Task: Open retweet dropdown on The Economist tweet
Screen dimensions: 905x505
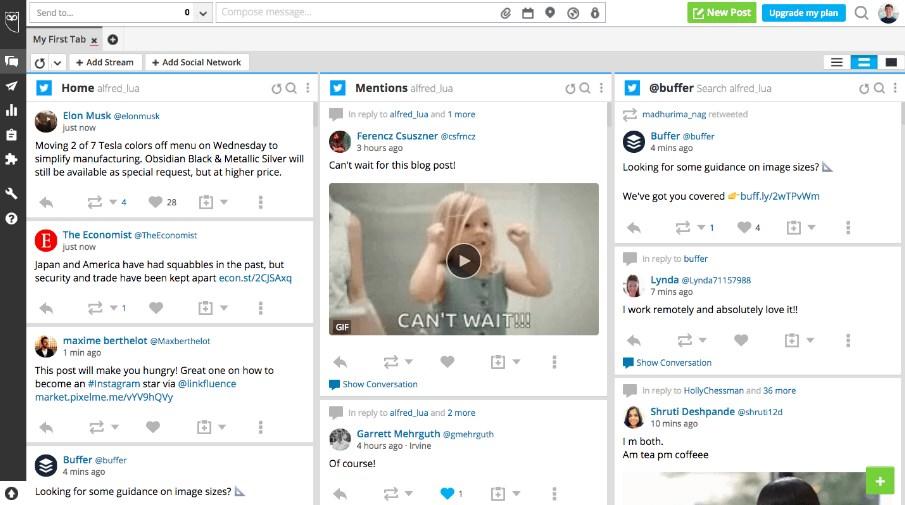Action: [114, 308]
